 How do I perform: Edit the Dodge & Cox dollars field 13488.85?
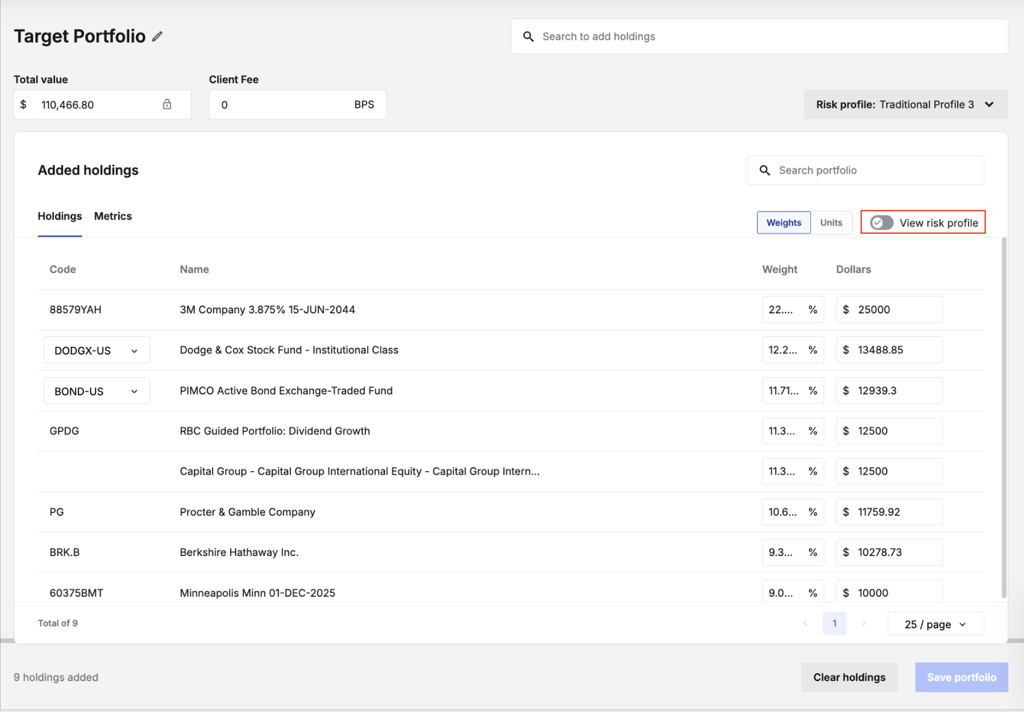coord(889,350)
